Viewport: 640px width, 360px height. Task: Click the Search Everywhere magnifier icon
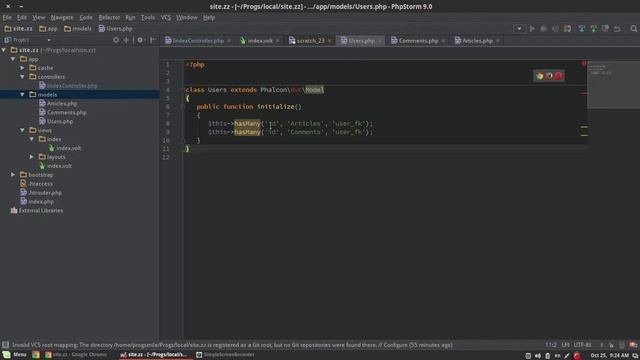click(x=633, y=29)
